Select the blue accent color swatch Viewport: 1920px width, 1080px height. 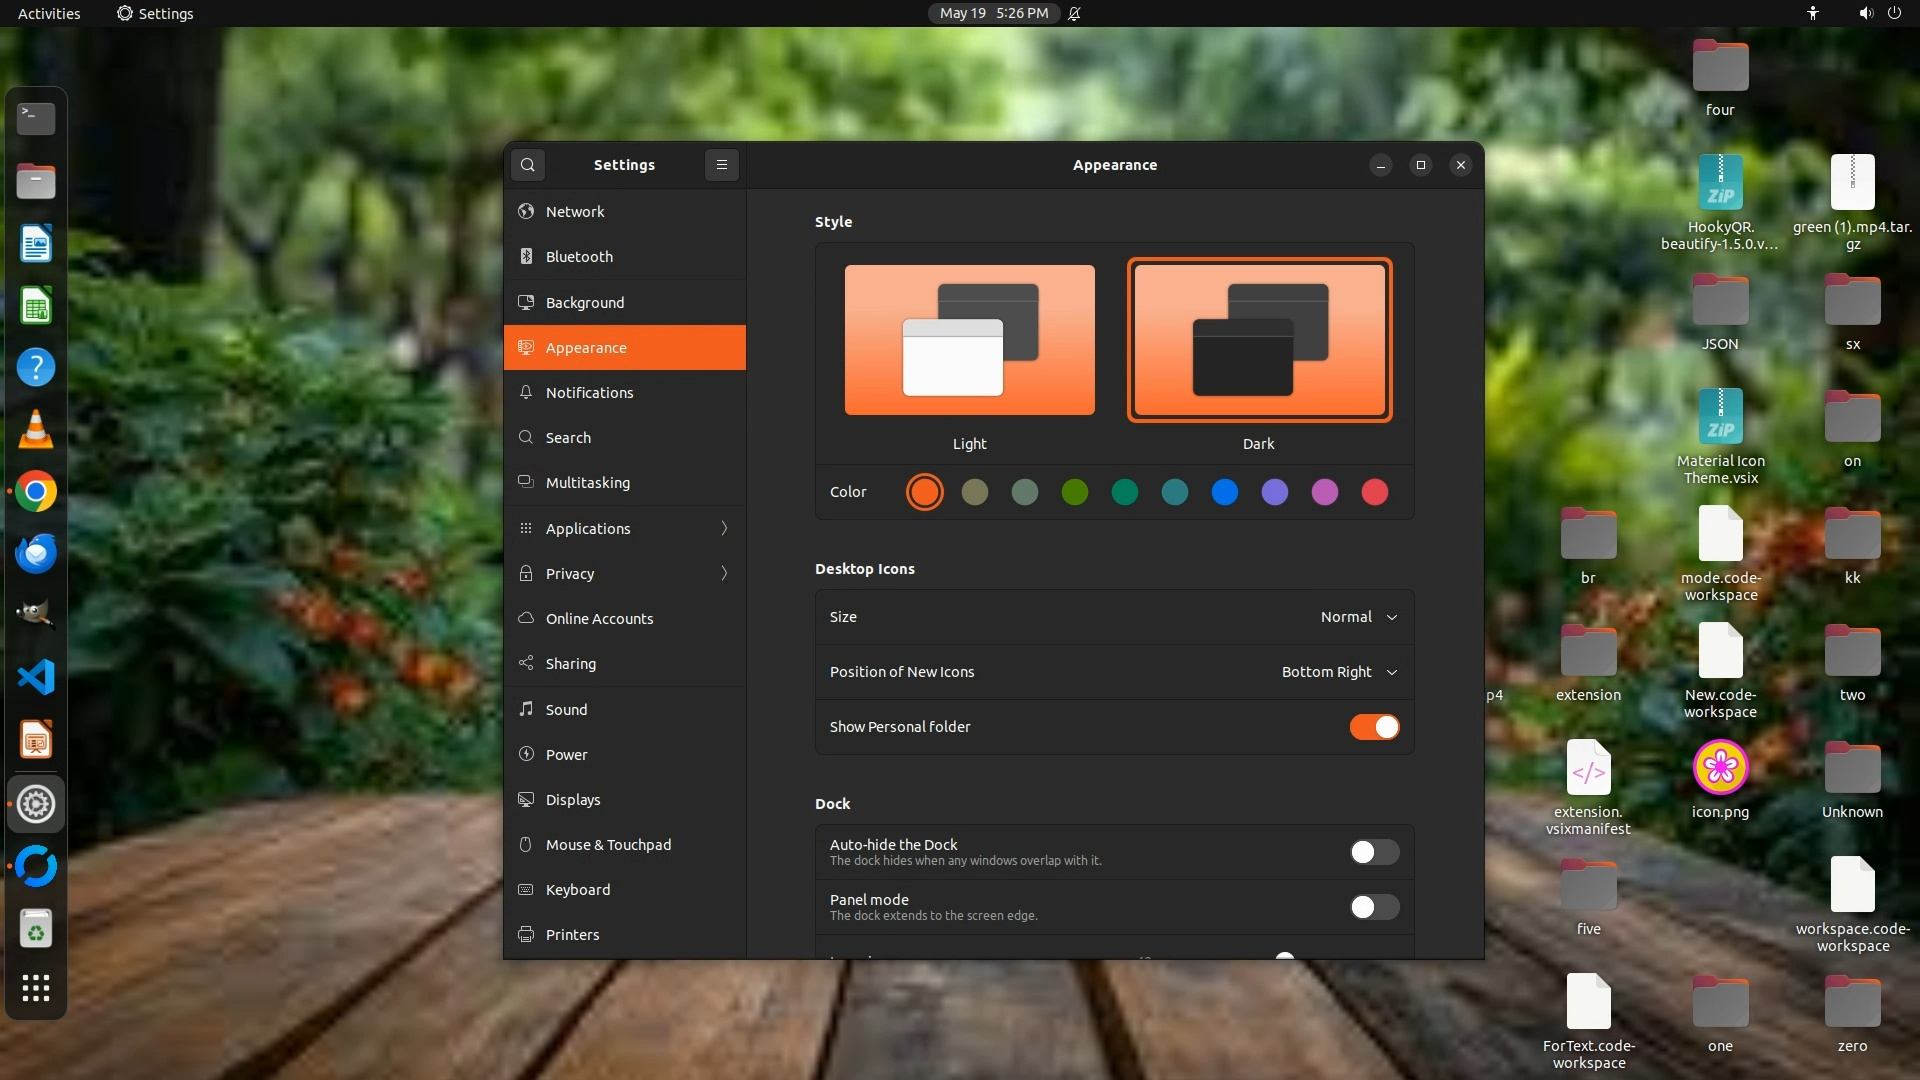[1224, 492]
